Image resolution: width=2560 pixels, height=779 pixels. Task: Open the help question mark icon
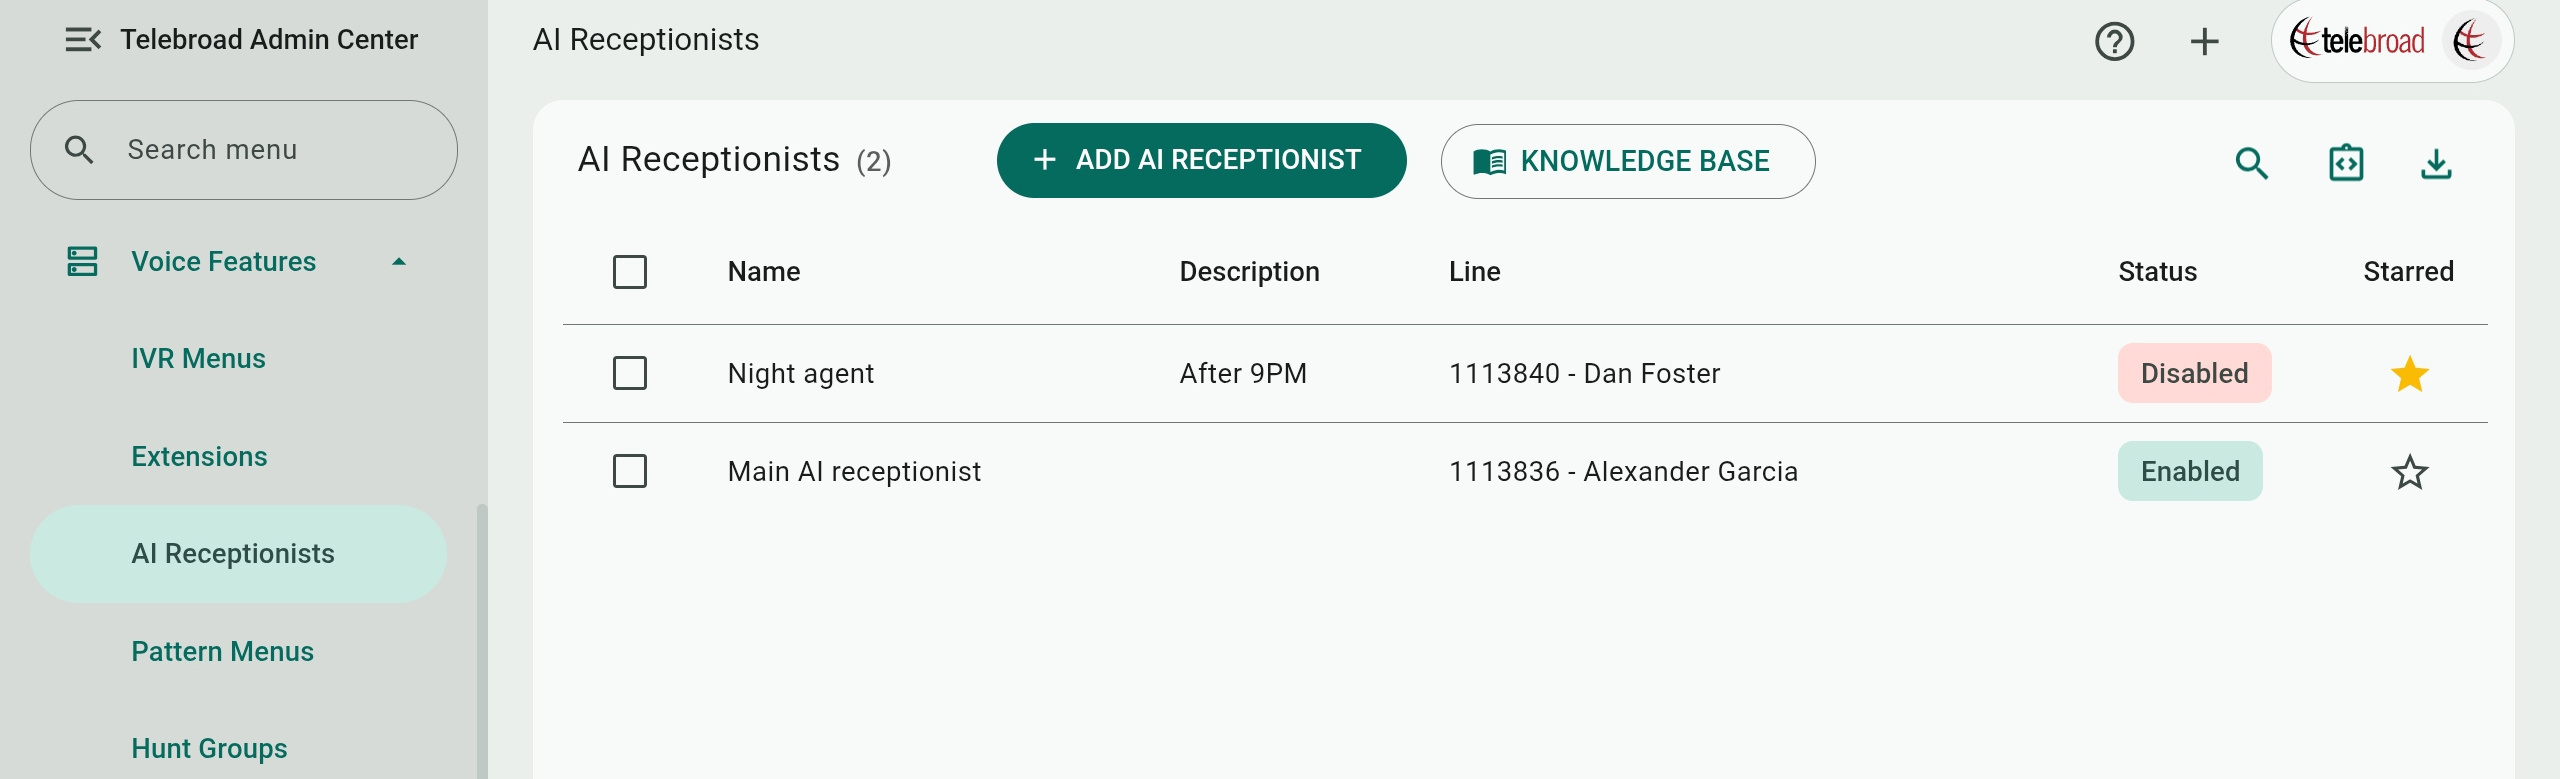point(2114,42)
